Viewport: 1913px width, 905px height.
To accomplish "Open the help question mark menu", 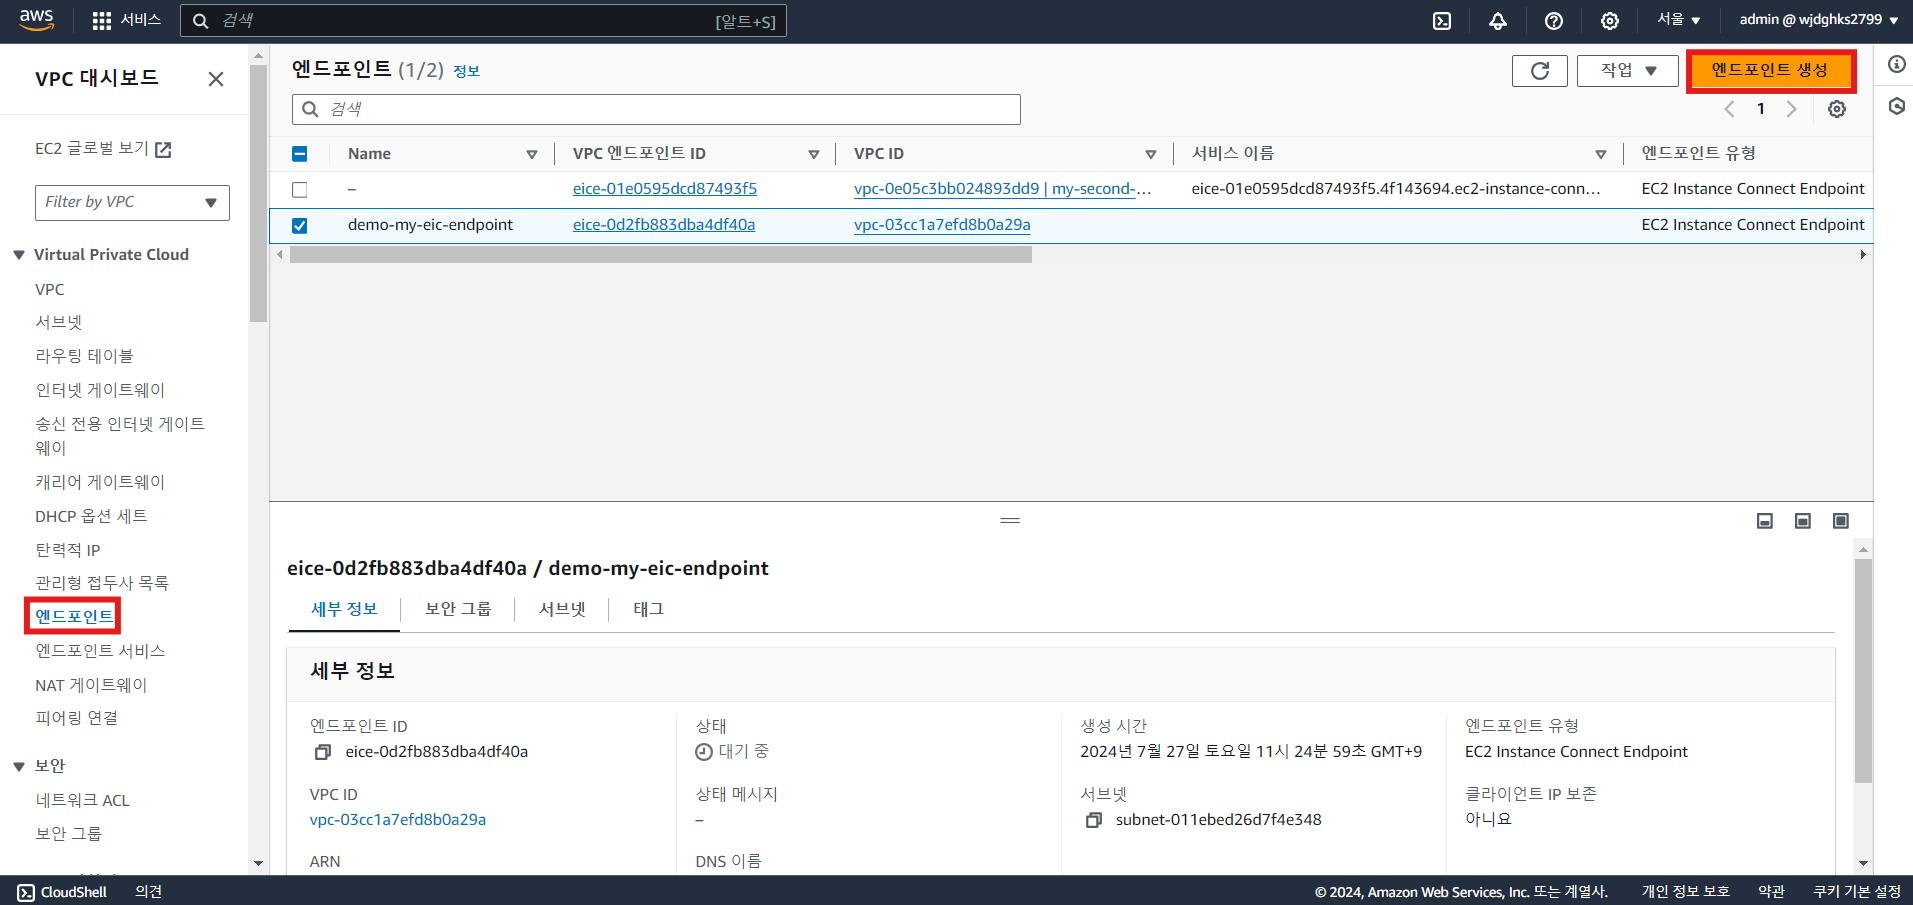I will coord(1554,21).
